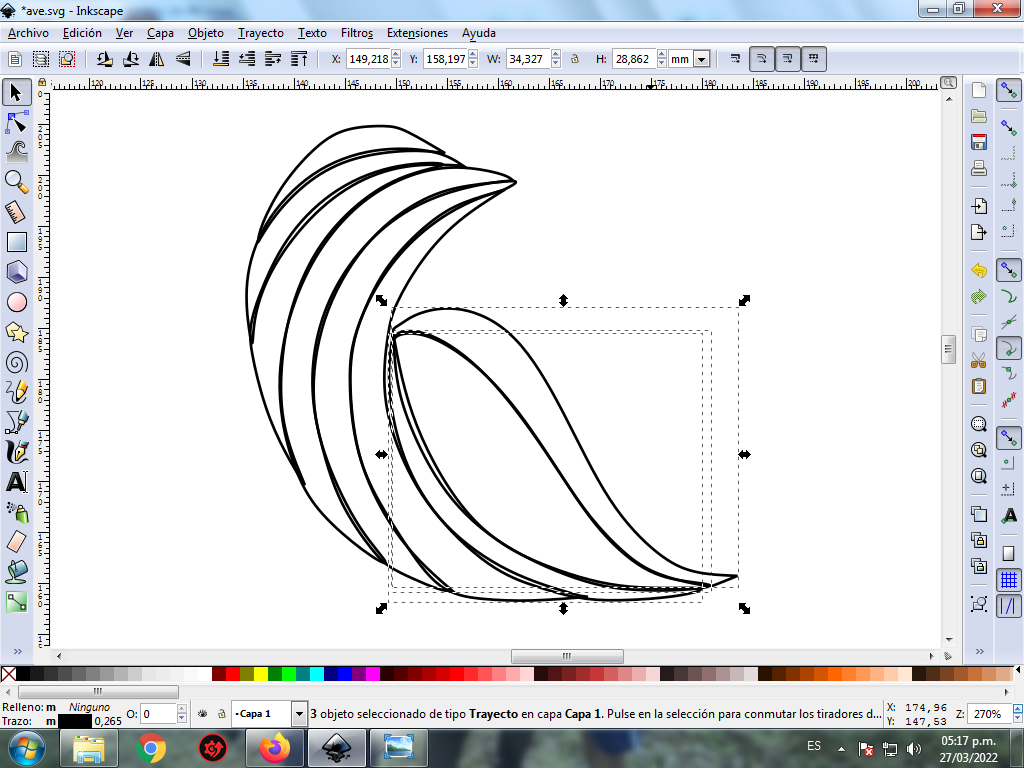Viewport: 1024px width, 768px height.
Task: Open the Trayecto menu
Action: tap(260, 33)
